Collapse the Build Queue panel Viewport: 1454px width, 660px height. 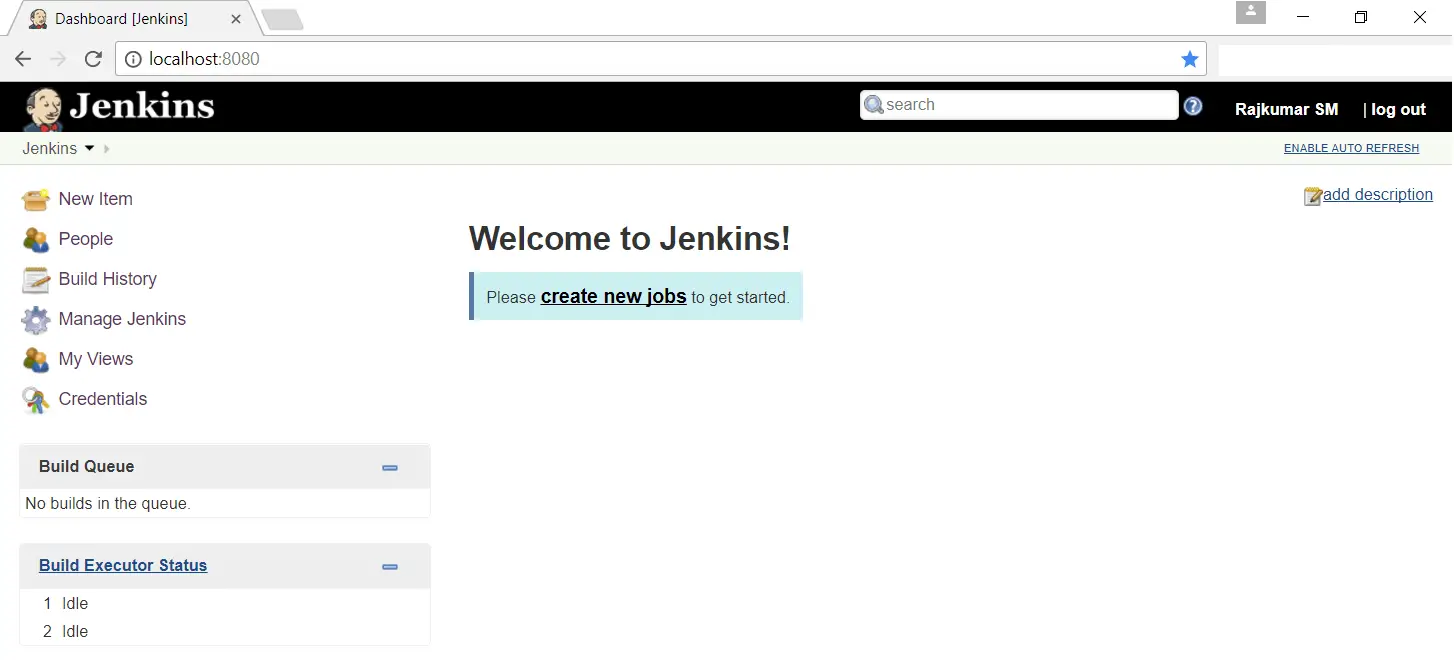[x=390, y=467]
